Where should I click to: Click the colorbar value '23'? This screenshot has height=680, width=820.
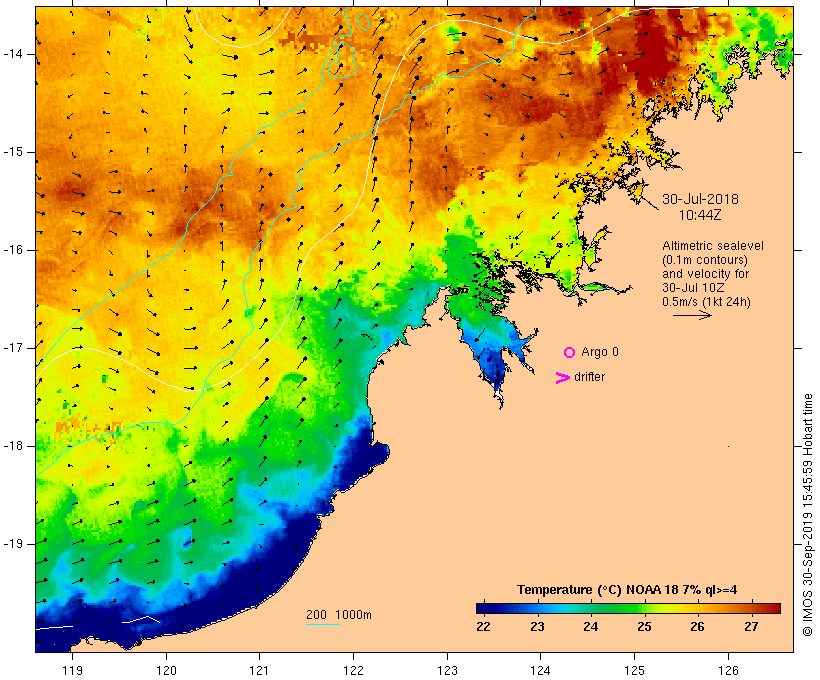[x=537, y=627]
